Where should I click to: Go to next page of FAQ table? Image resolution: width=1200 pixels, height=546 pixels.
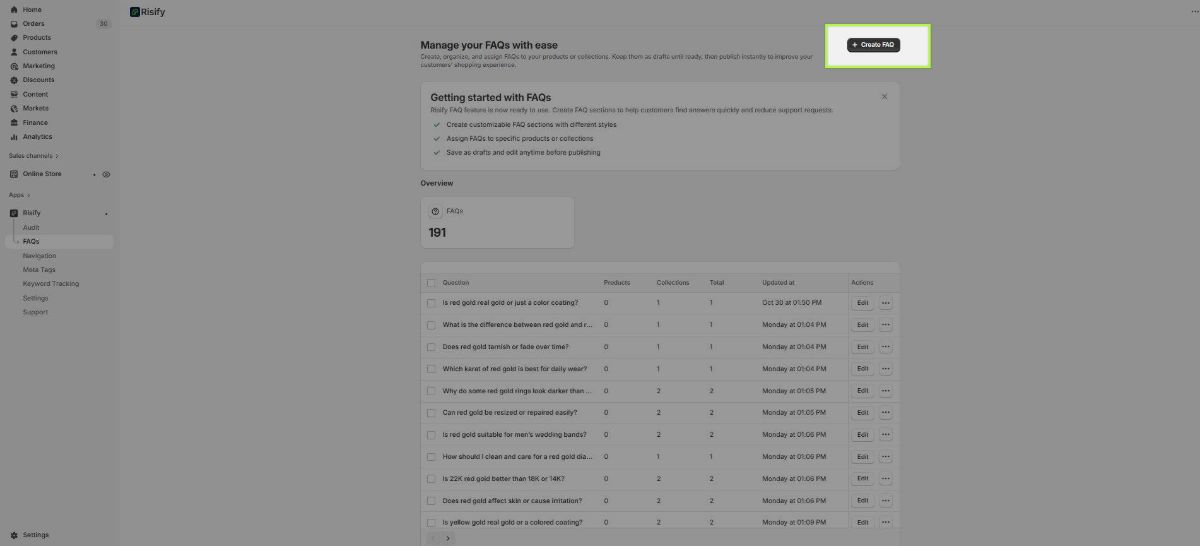pos(447,538)
